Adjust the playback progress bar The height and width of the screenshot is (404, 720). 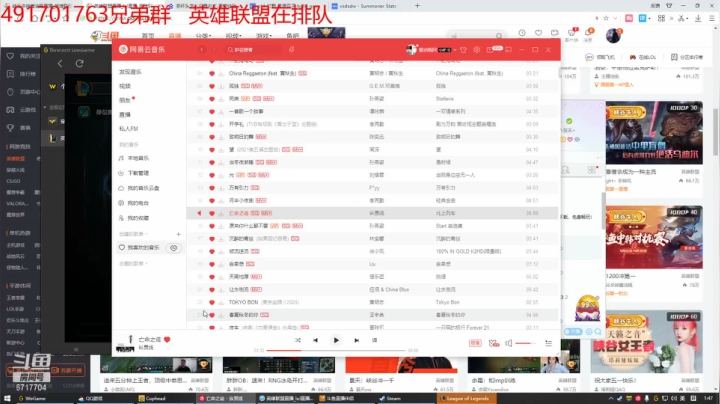point(336,350)
